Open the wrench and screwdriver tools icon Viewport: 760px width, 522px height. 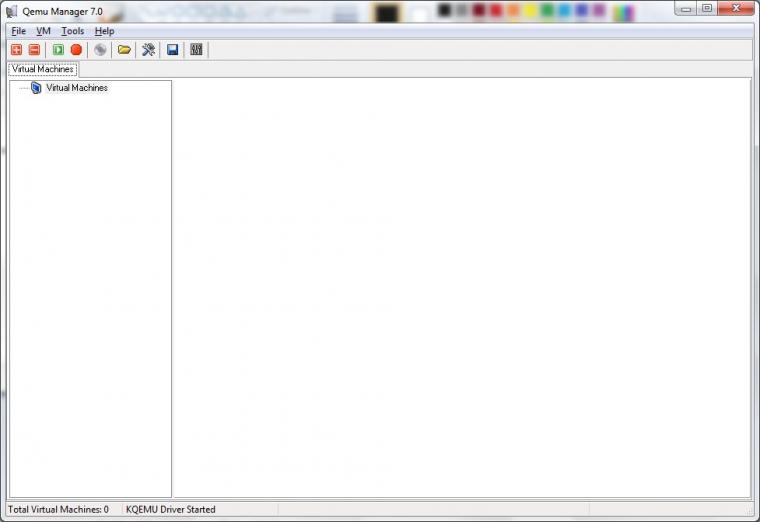coord(148,50)
